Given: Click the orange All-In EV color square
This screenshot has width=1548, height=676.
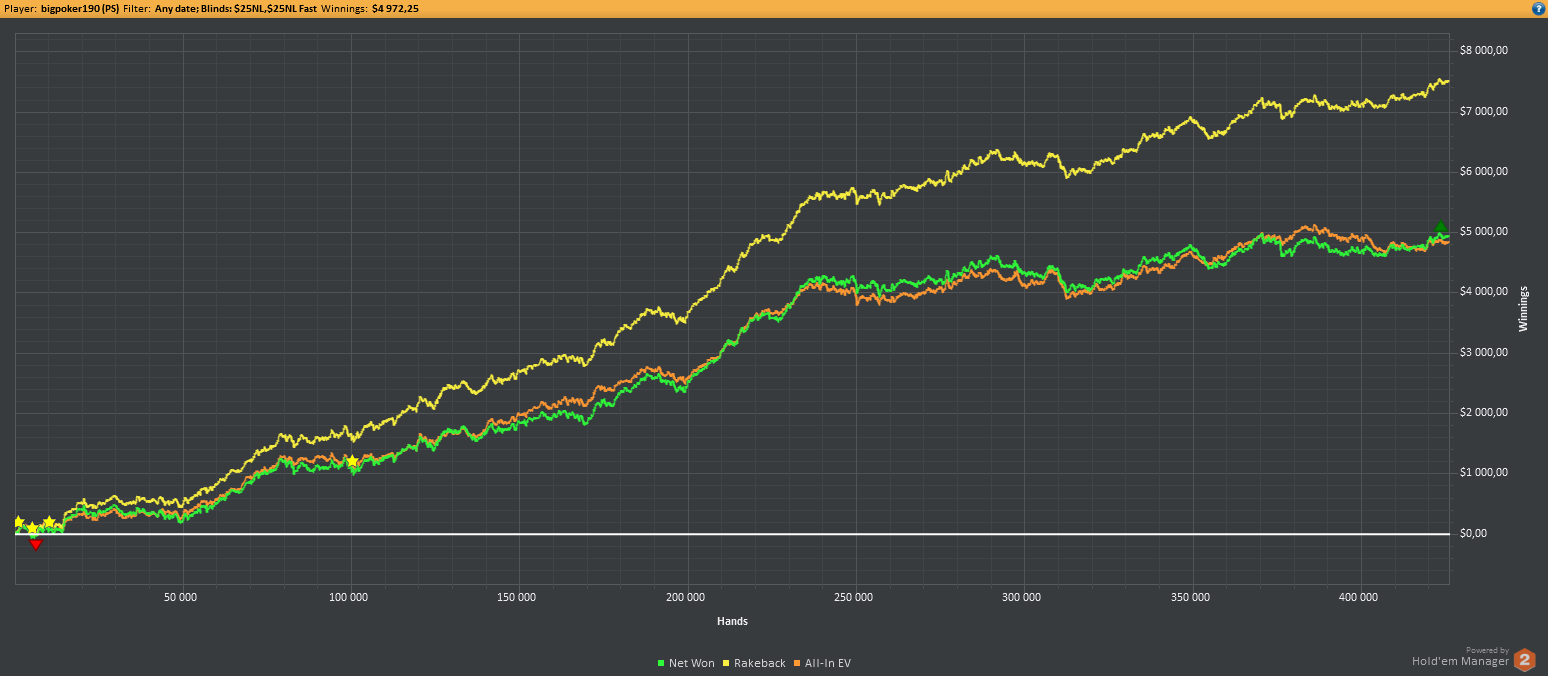Looking at the screenshot, I should pos(796,663).
